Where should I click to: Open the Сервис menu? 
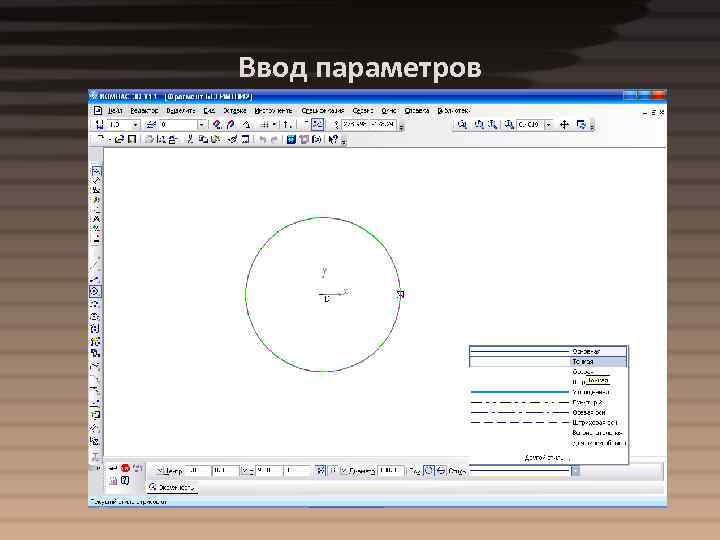click(x=363, y=111)
